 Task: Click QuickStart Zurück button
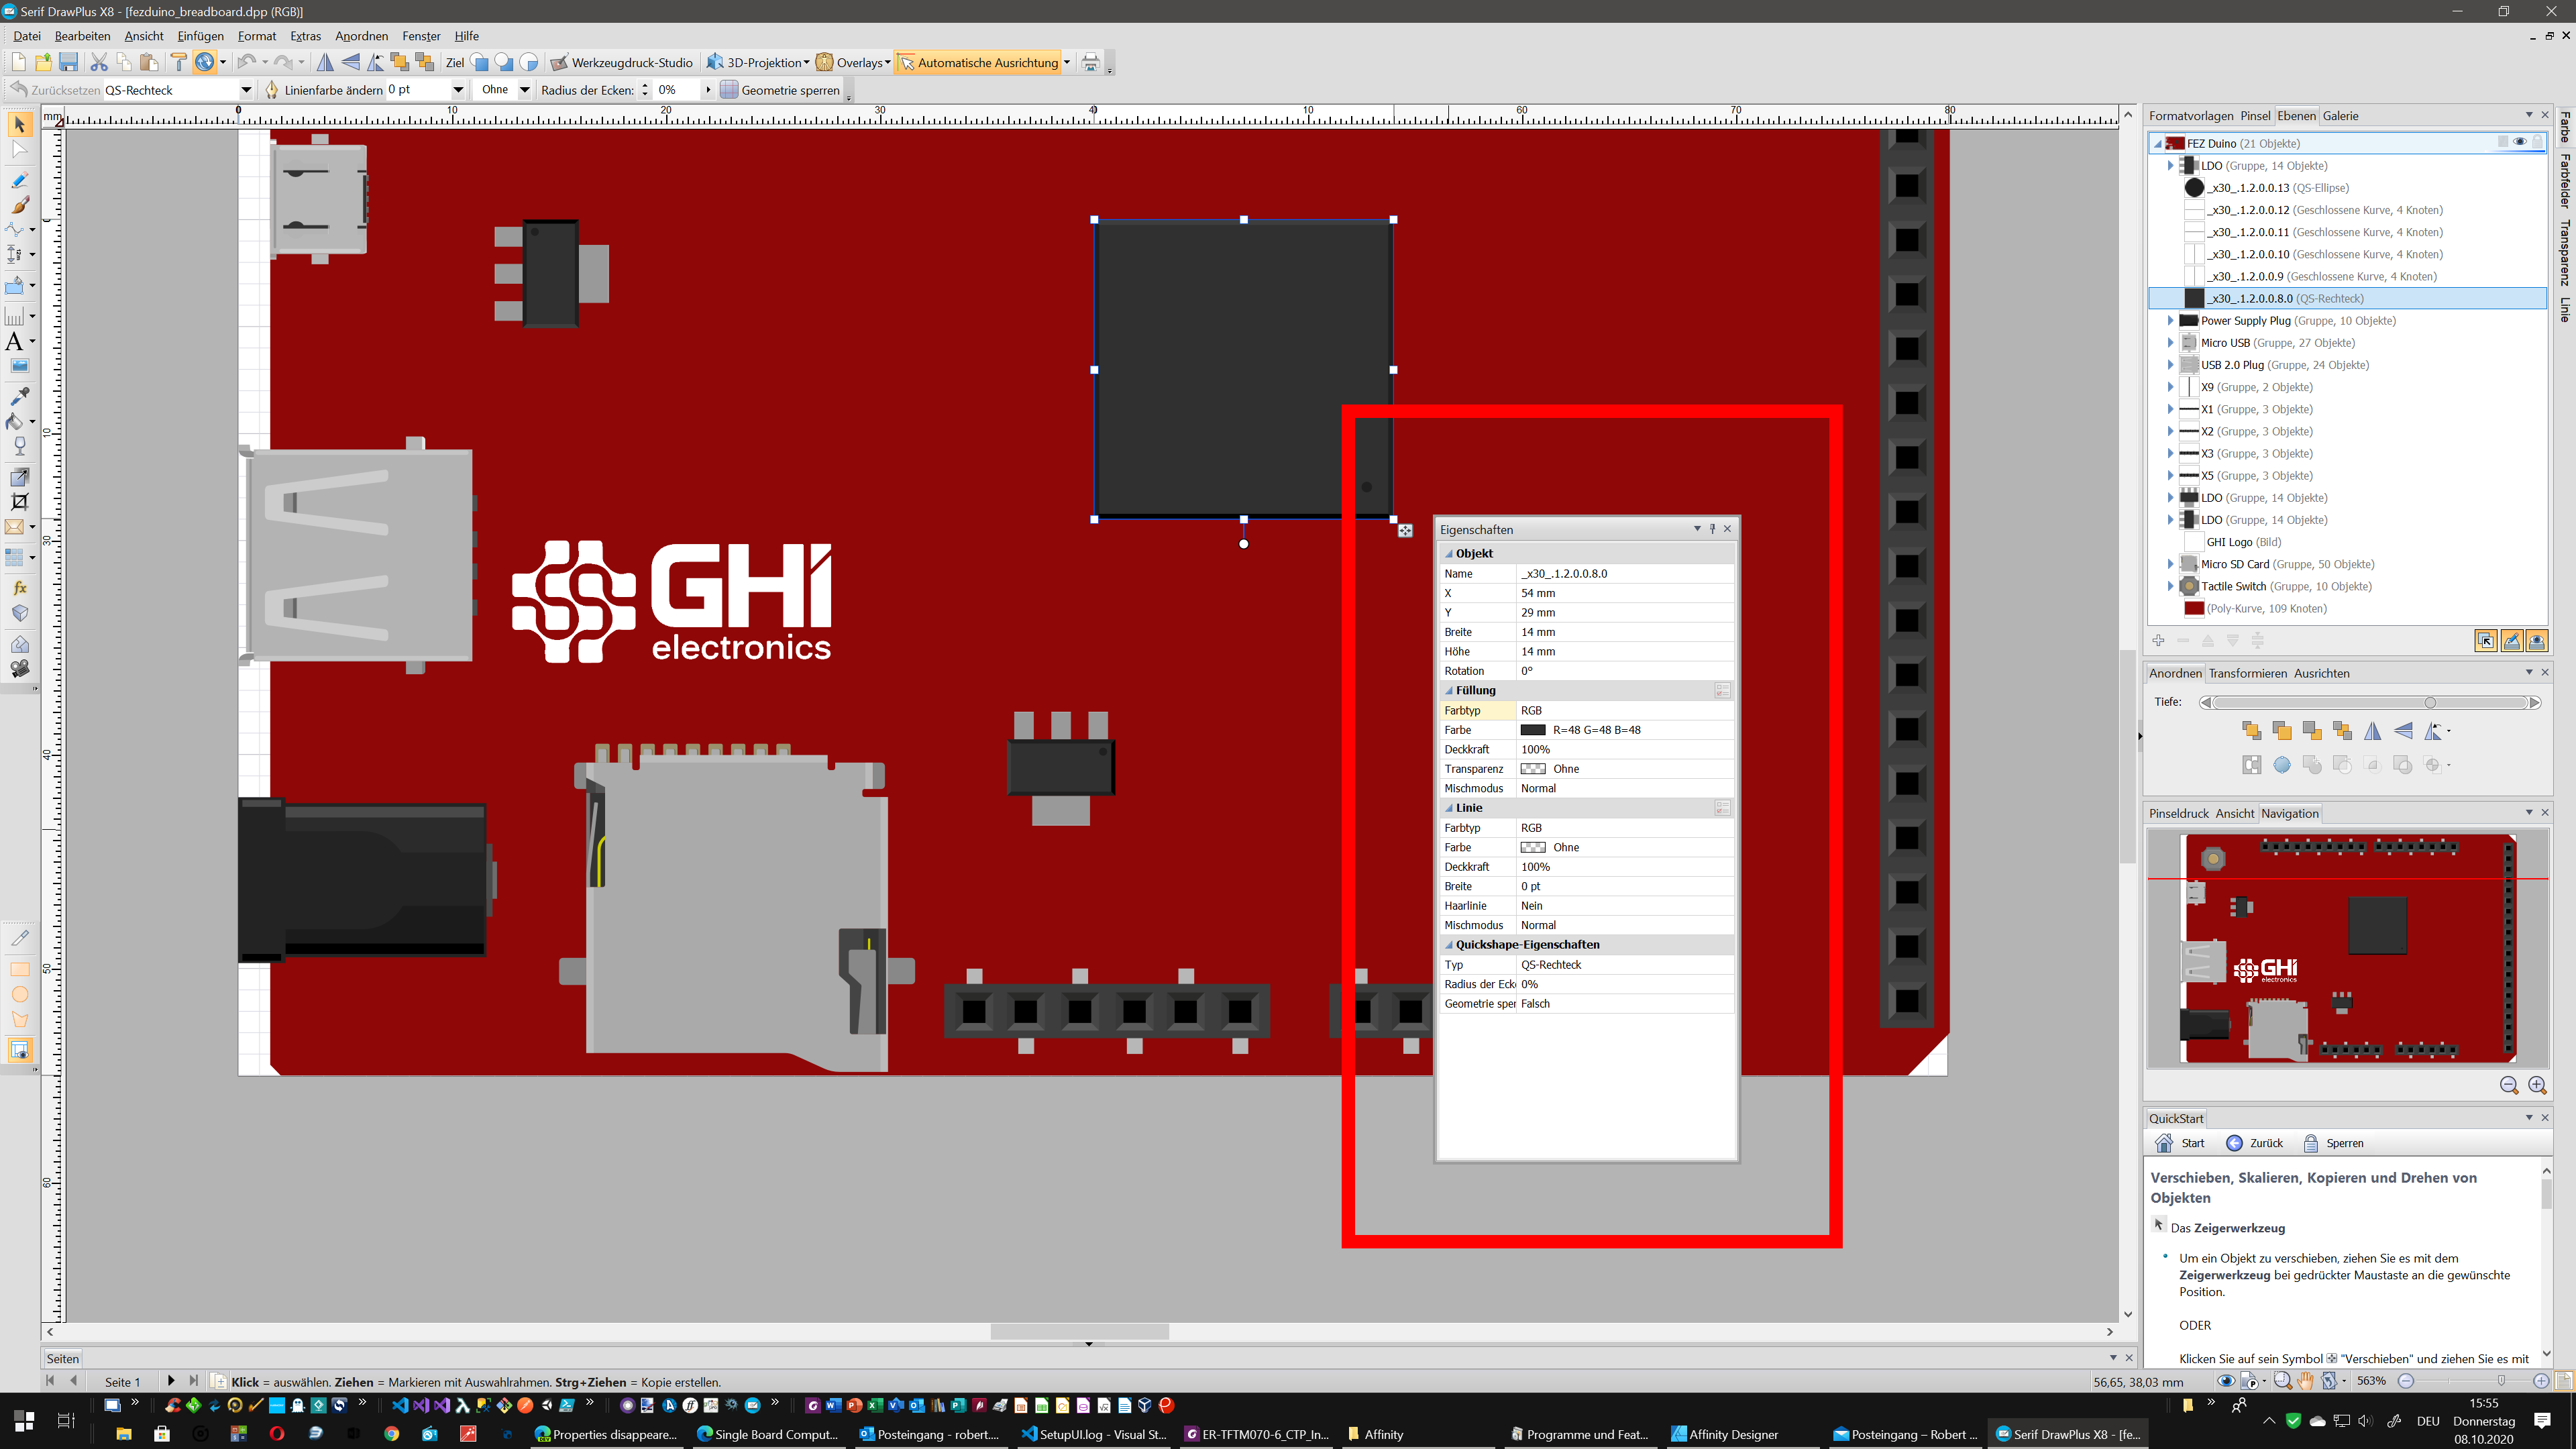pyautogui.click(x=2255, y=1143)
